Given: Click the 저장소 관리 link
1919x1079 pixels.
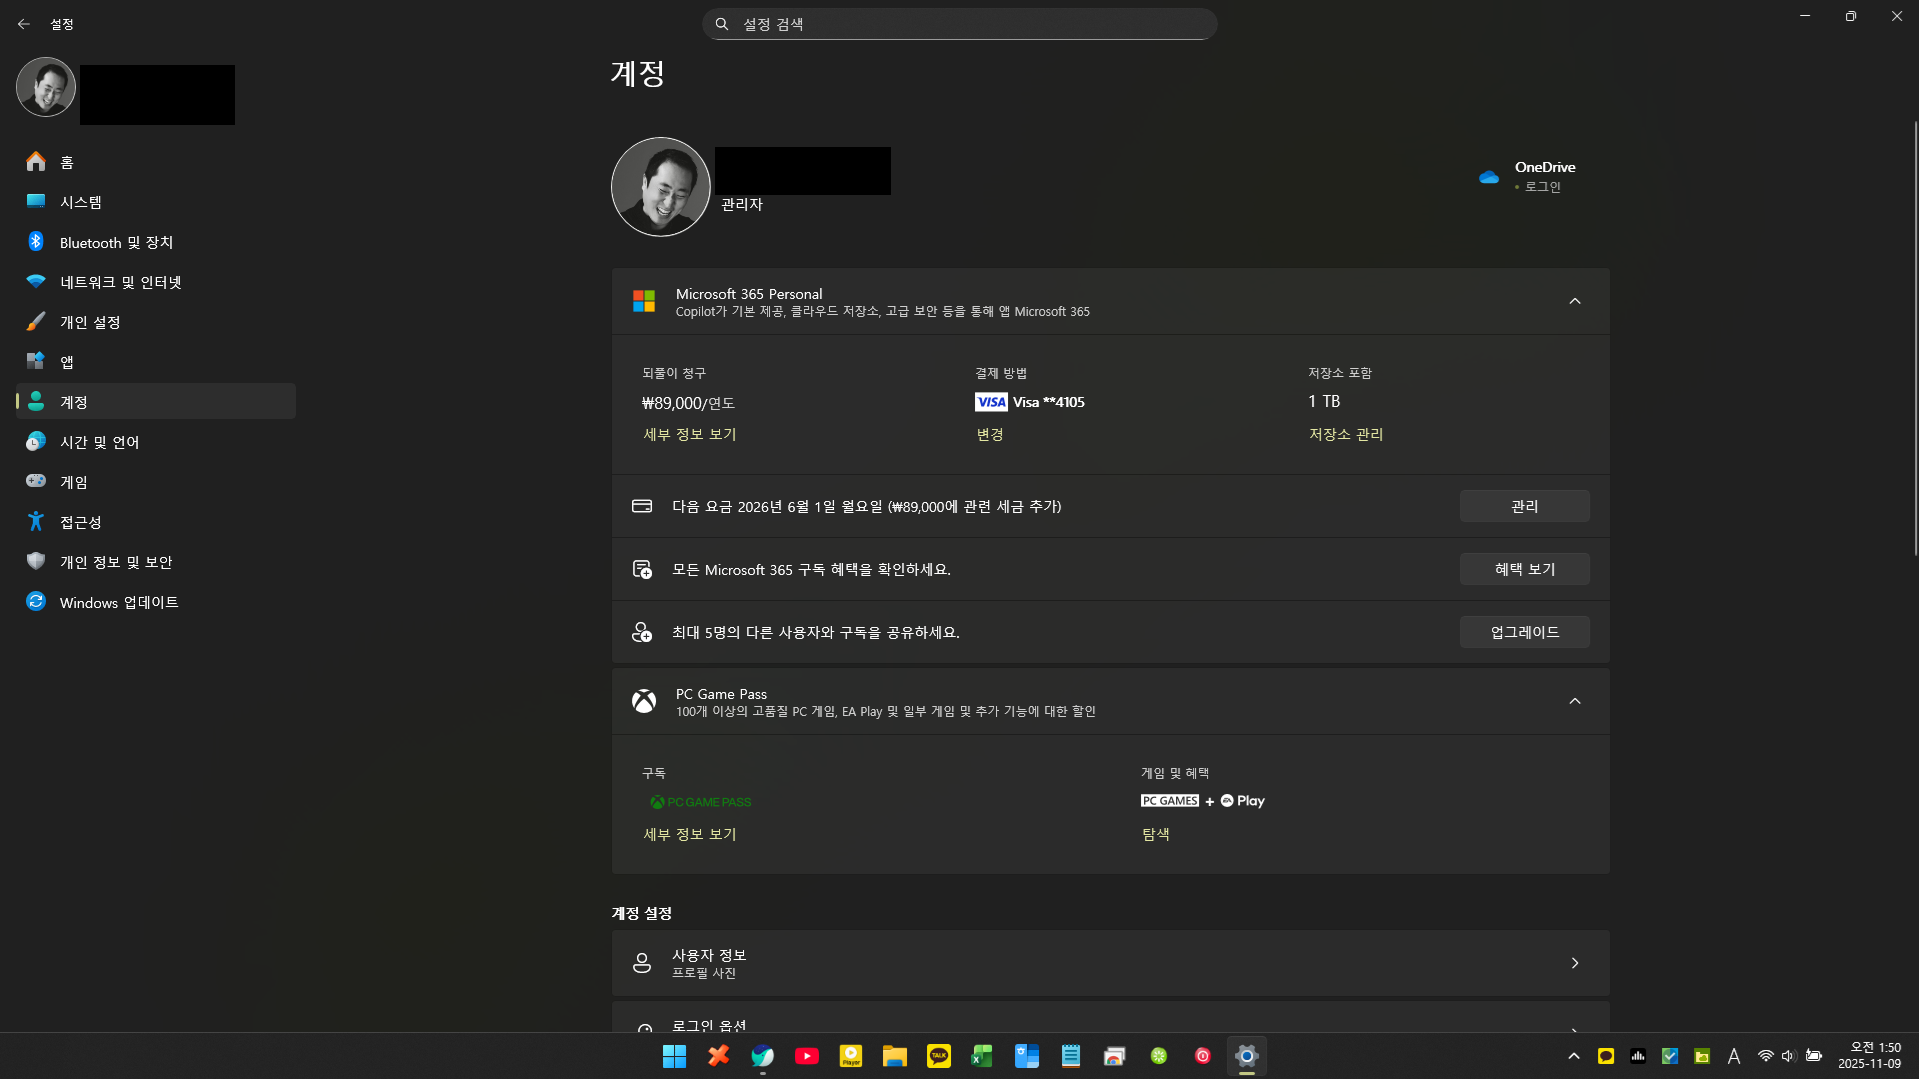Looking at the screenshot, I should click(x=1346, y=434).
